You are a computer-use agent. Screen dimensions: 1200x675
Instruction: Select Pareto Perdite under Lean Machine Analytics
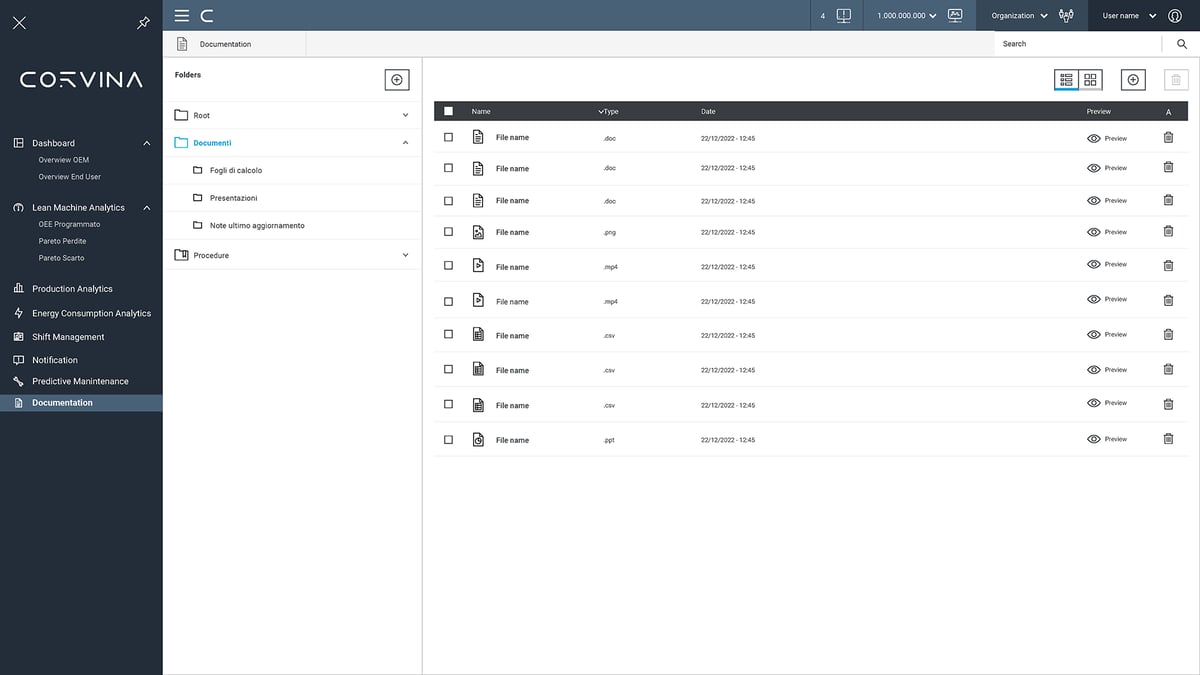(60, 240)
